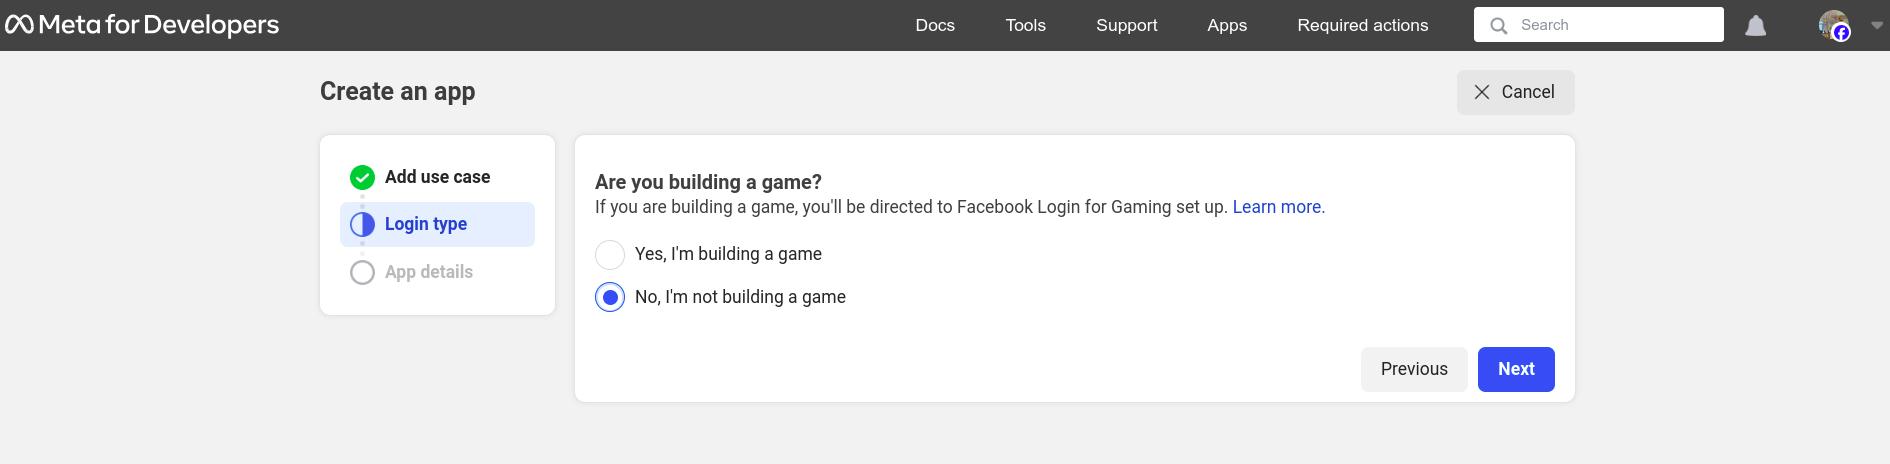Focus the Search input field
Image resolution: width=1890 pixels, height=464 pixels.
[1598, 25]
